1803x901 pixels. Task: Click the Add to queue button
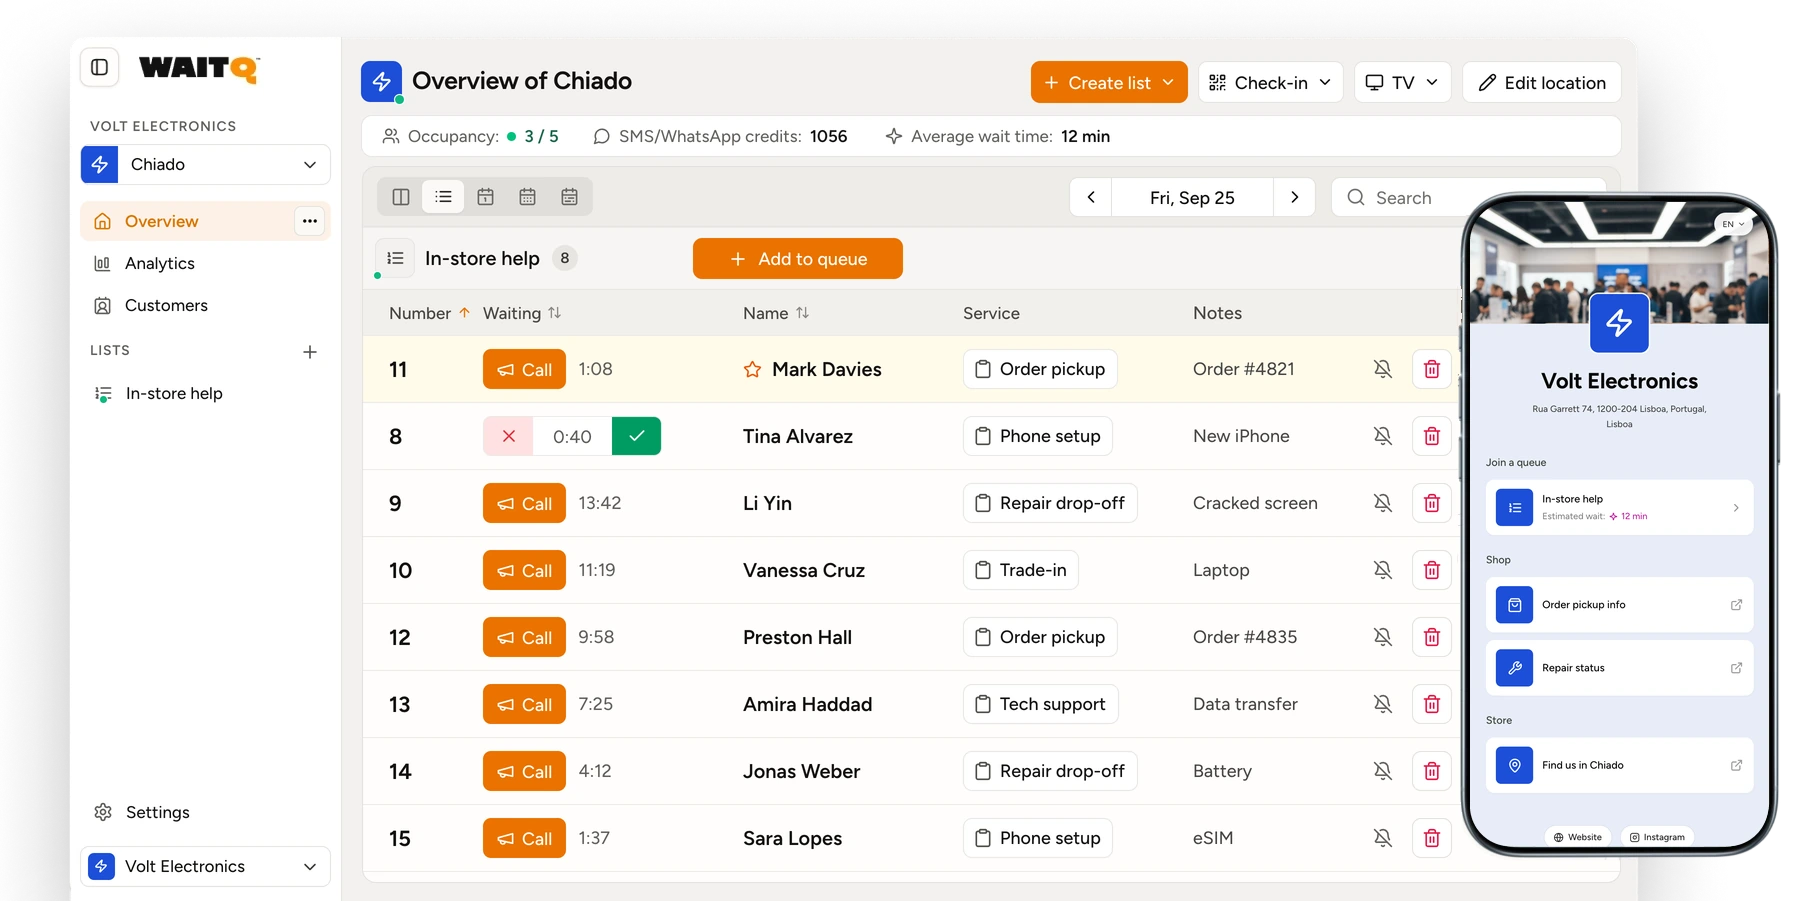(798, 258)
